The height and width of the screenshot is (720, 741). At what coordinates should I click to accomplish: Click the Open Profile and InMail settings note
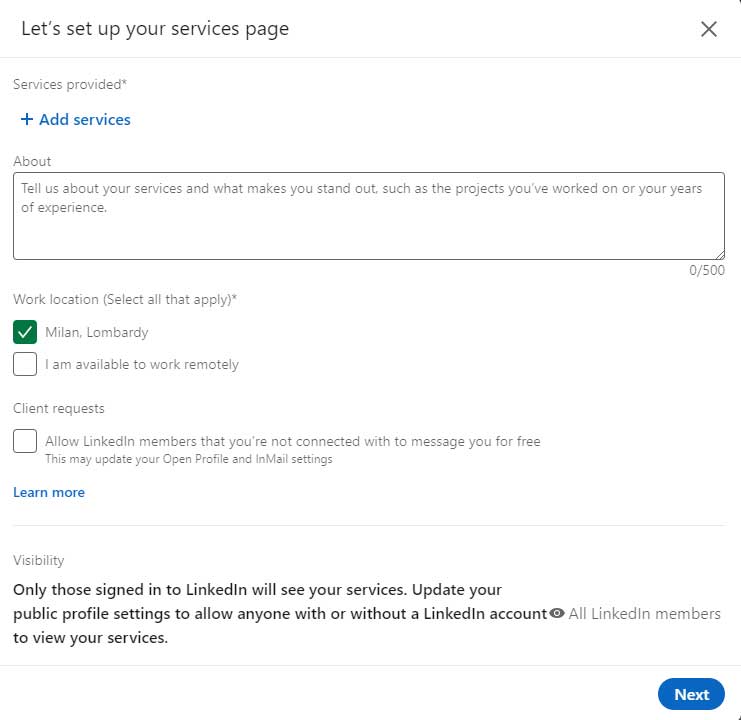[188, 459]
